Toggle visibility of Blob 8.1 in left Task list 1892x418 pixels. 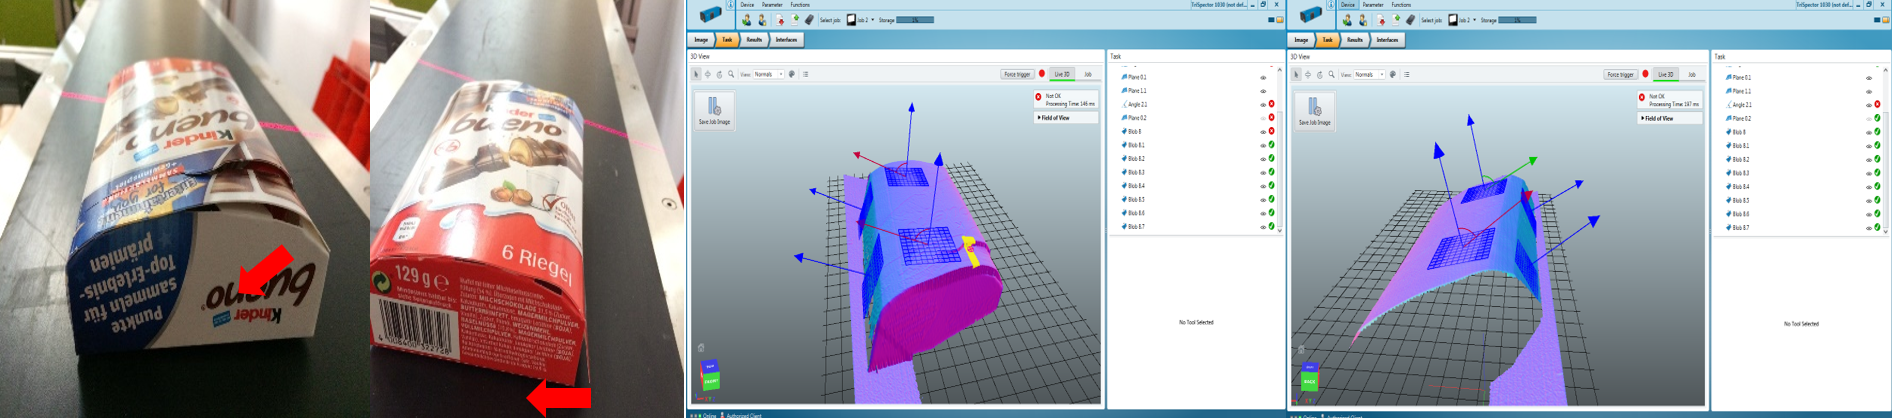pyautogui.click(x=1262, y=145)
